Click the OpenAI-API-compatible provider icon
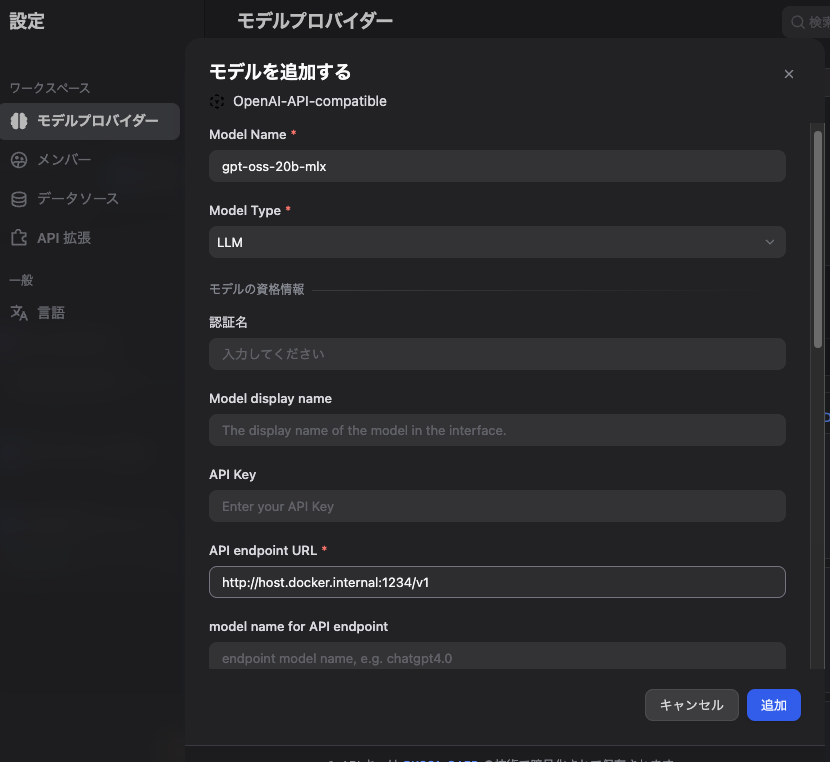The height and width of the screenshot is (762, 830). (x=217, y=101)
